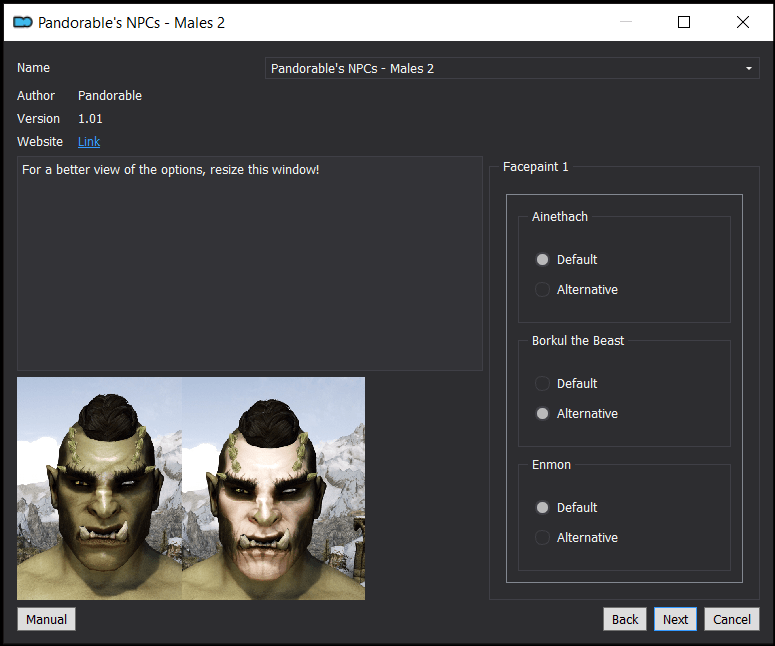Click the version value 1.01
Screen dimensions: 775x646
90,119
